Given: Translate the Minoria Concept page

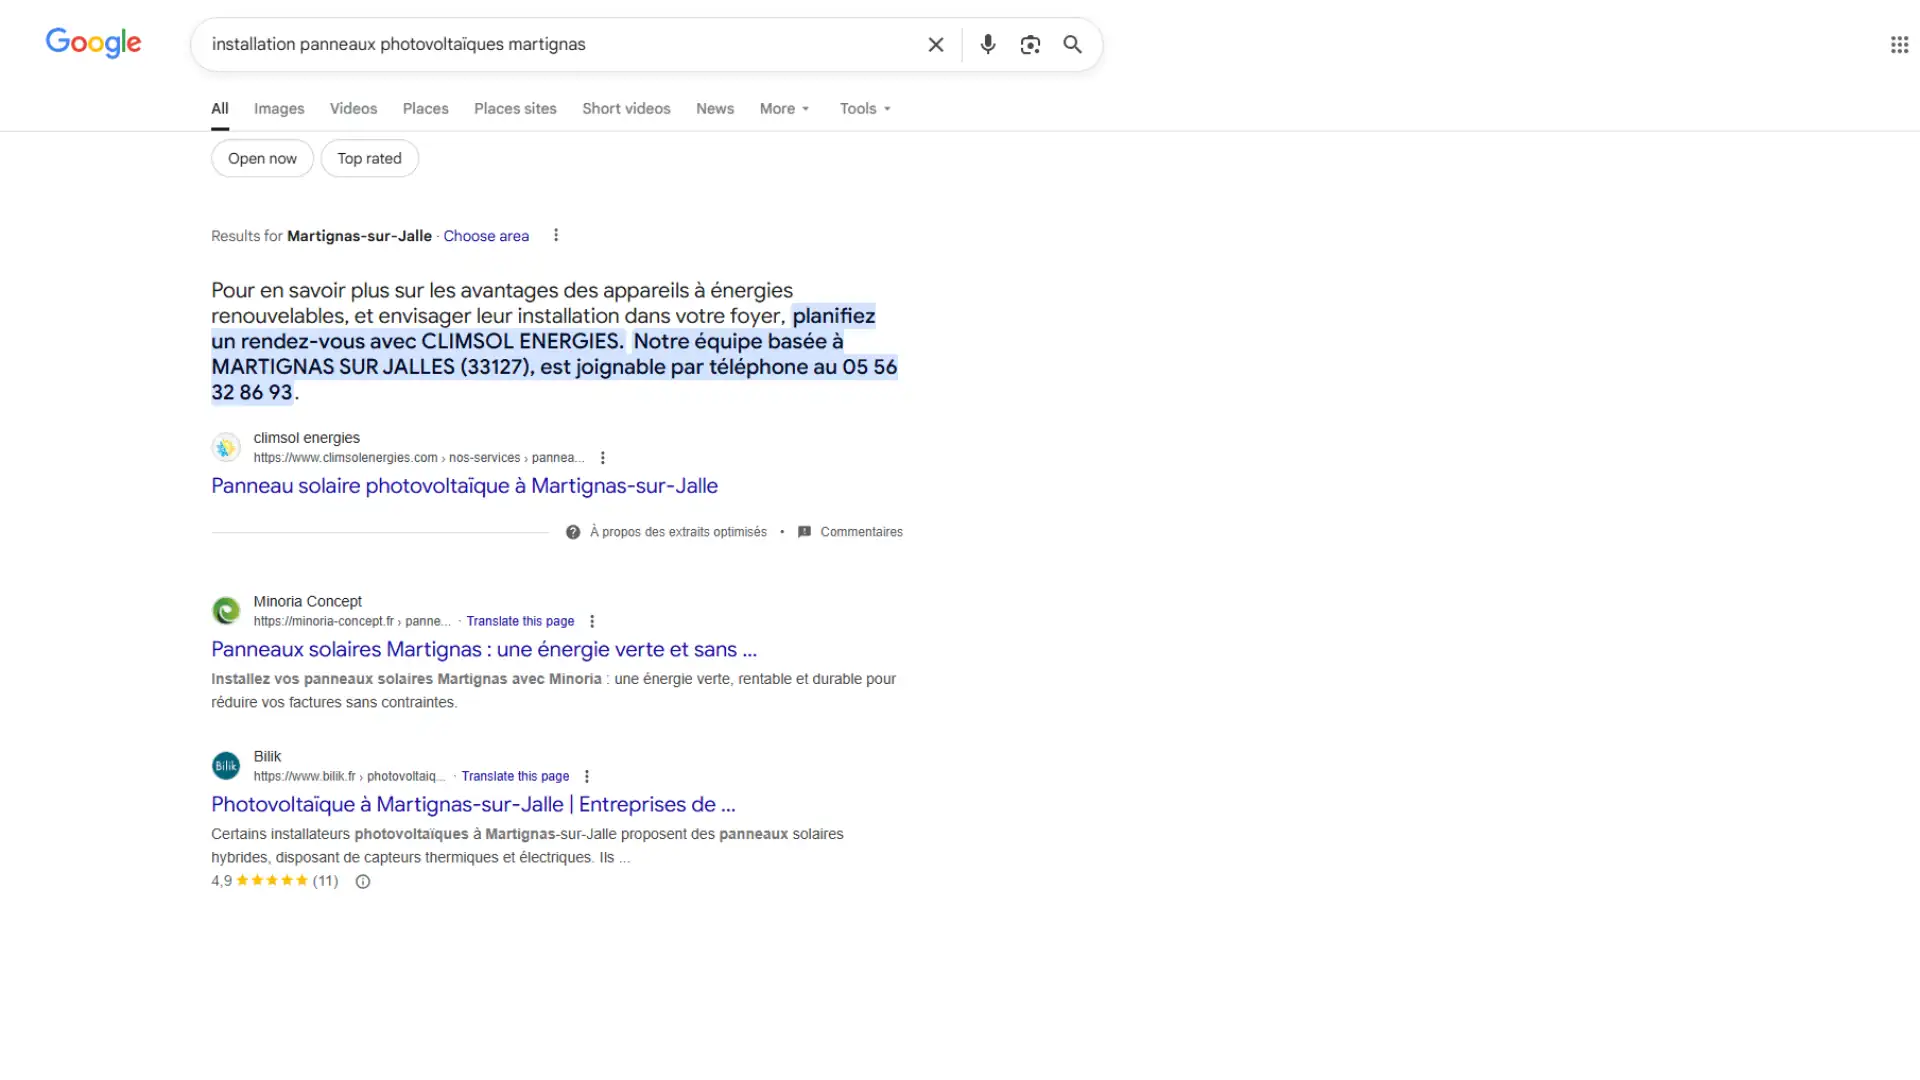Looking at the screenshot, I should coord(520,621).
